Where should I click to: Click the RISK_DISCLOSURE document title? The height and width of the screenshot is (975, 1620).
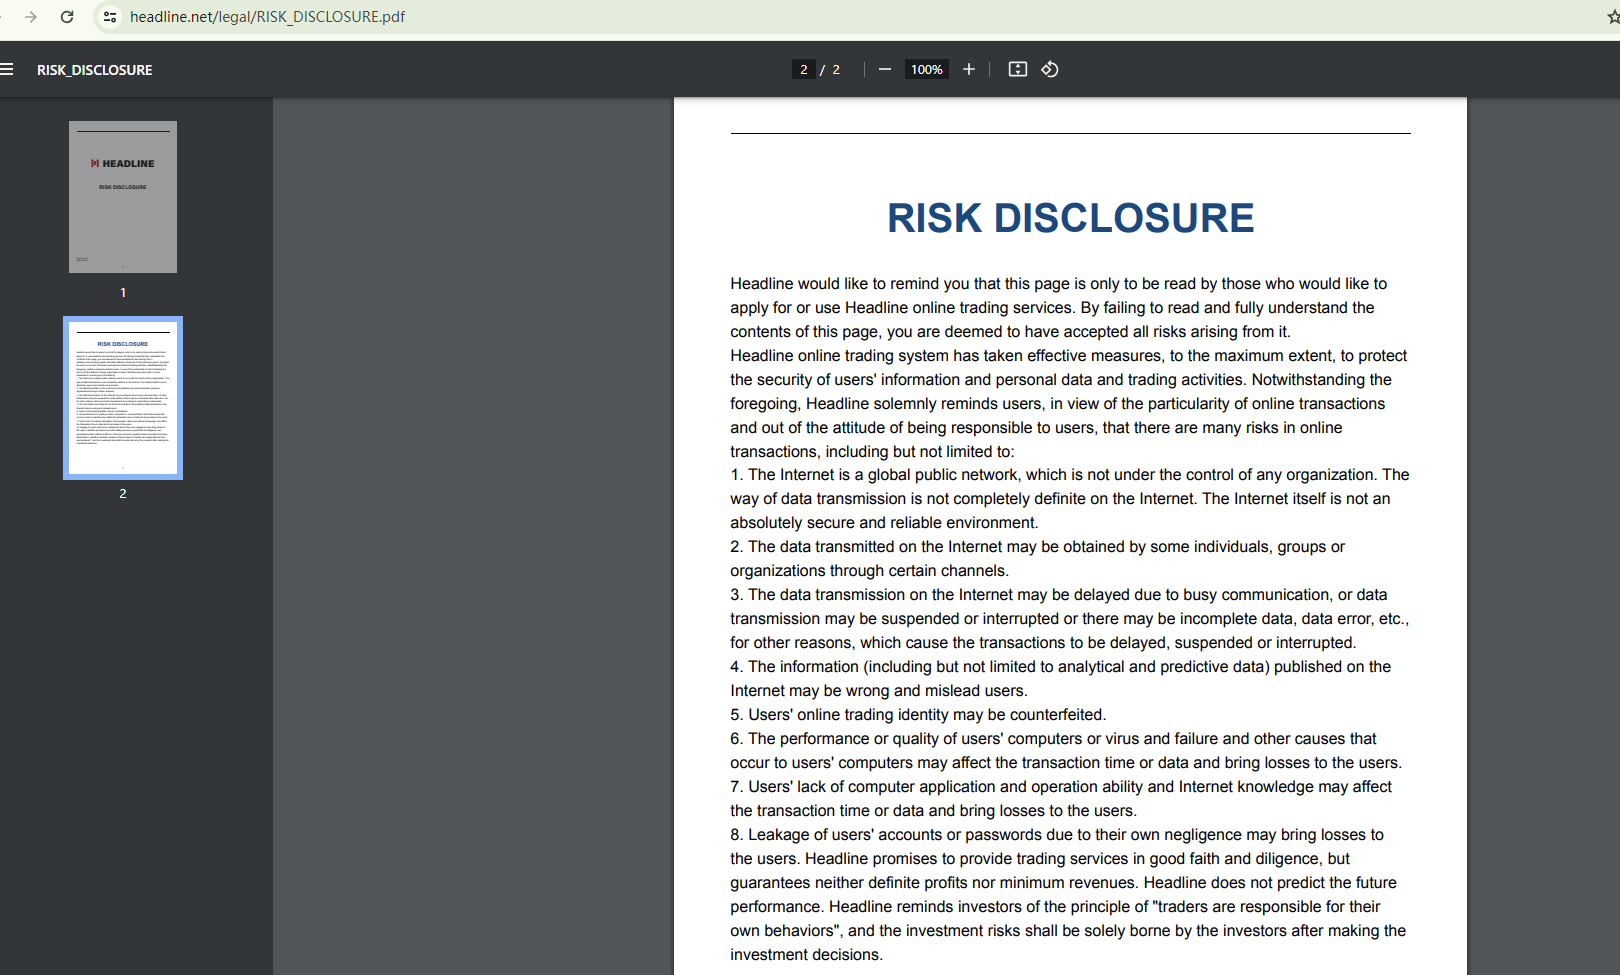(x=95, y=70)
